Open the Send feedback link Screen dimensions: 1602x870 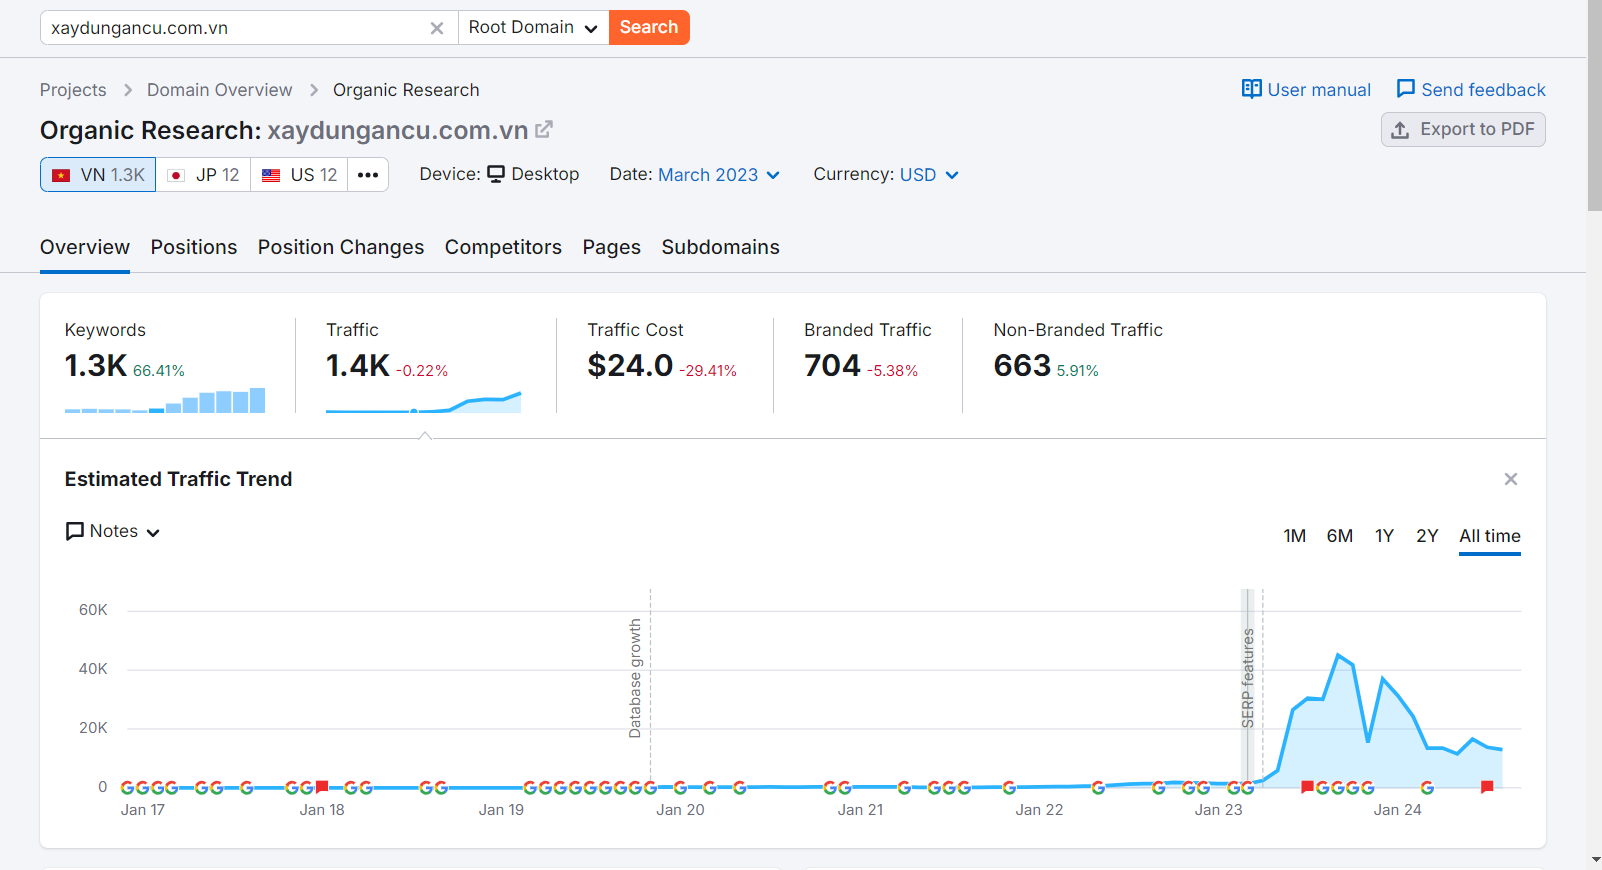[1471, 90]
